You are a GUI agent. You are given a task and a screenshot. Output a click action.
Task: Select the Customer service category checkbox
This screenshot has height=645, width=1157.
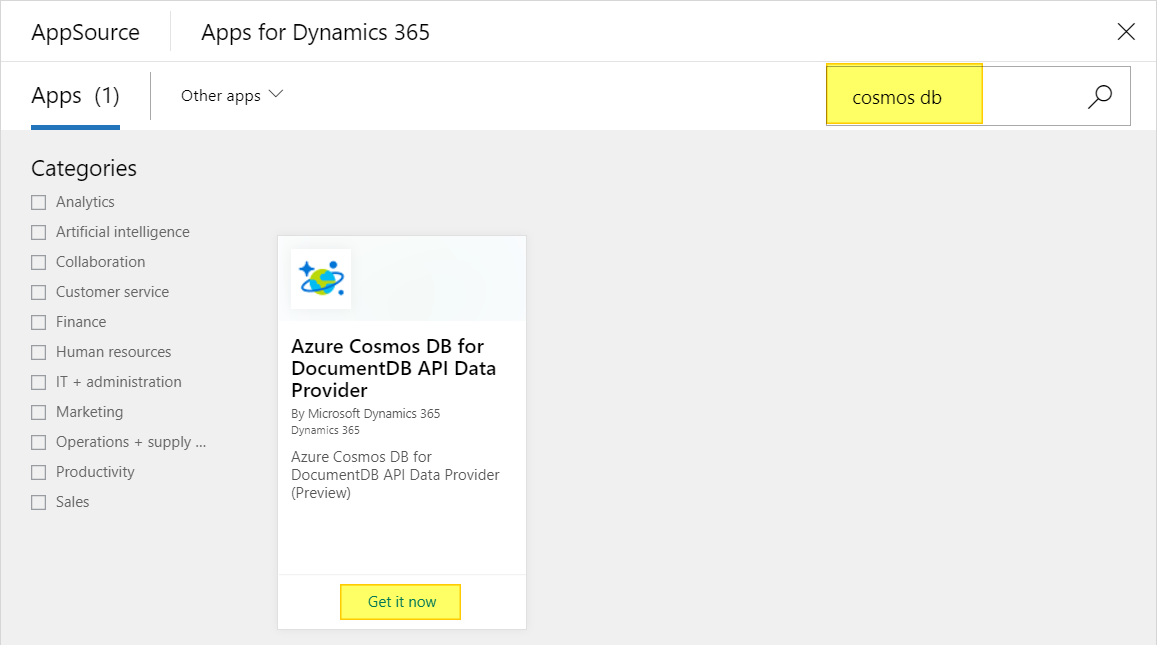[38, 292]
